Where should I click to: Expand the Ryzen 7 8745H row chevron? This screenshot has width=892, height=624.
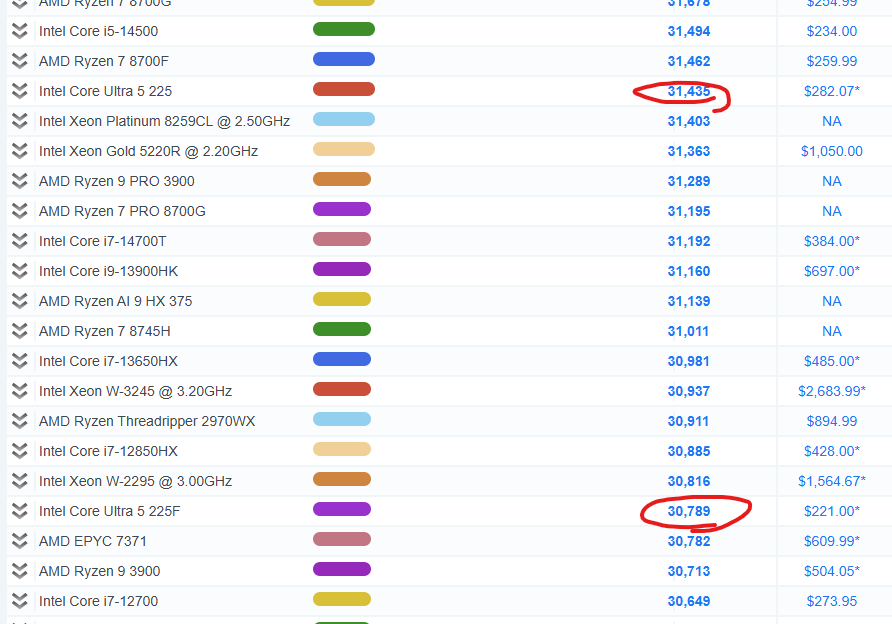click(19, 331)
